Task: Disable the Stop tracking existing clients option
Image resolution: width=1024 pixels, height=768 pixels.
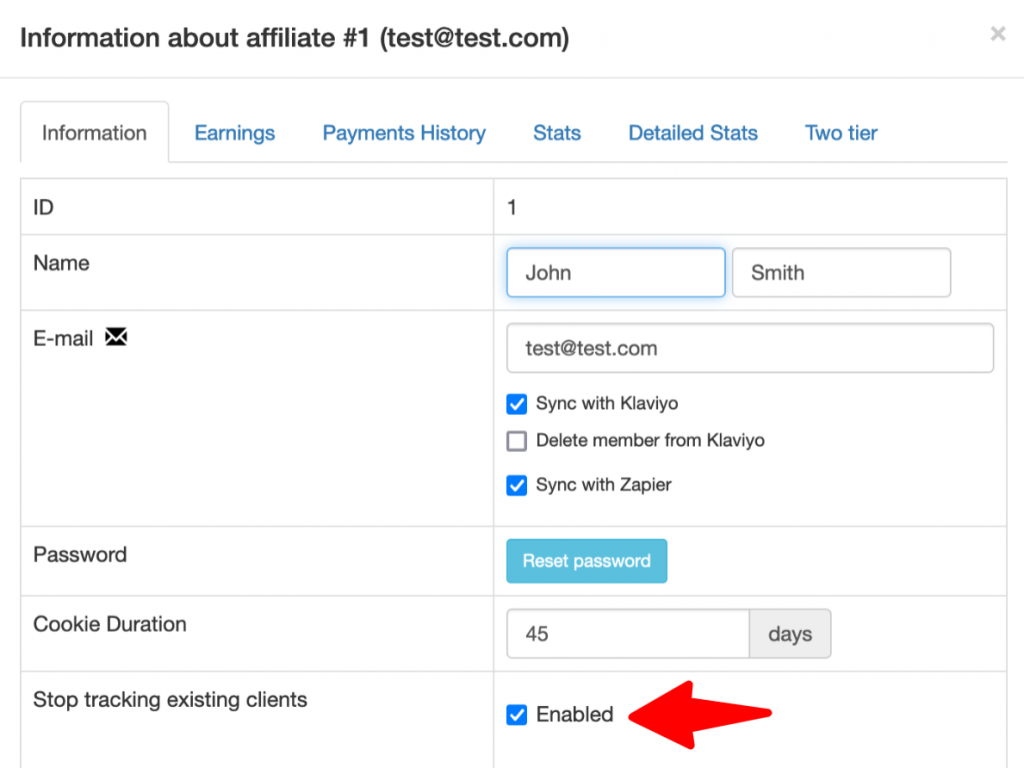Action: point(516,715)
